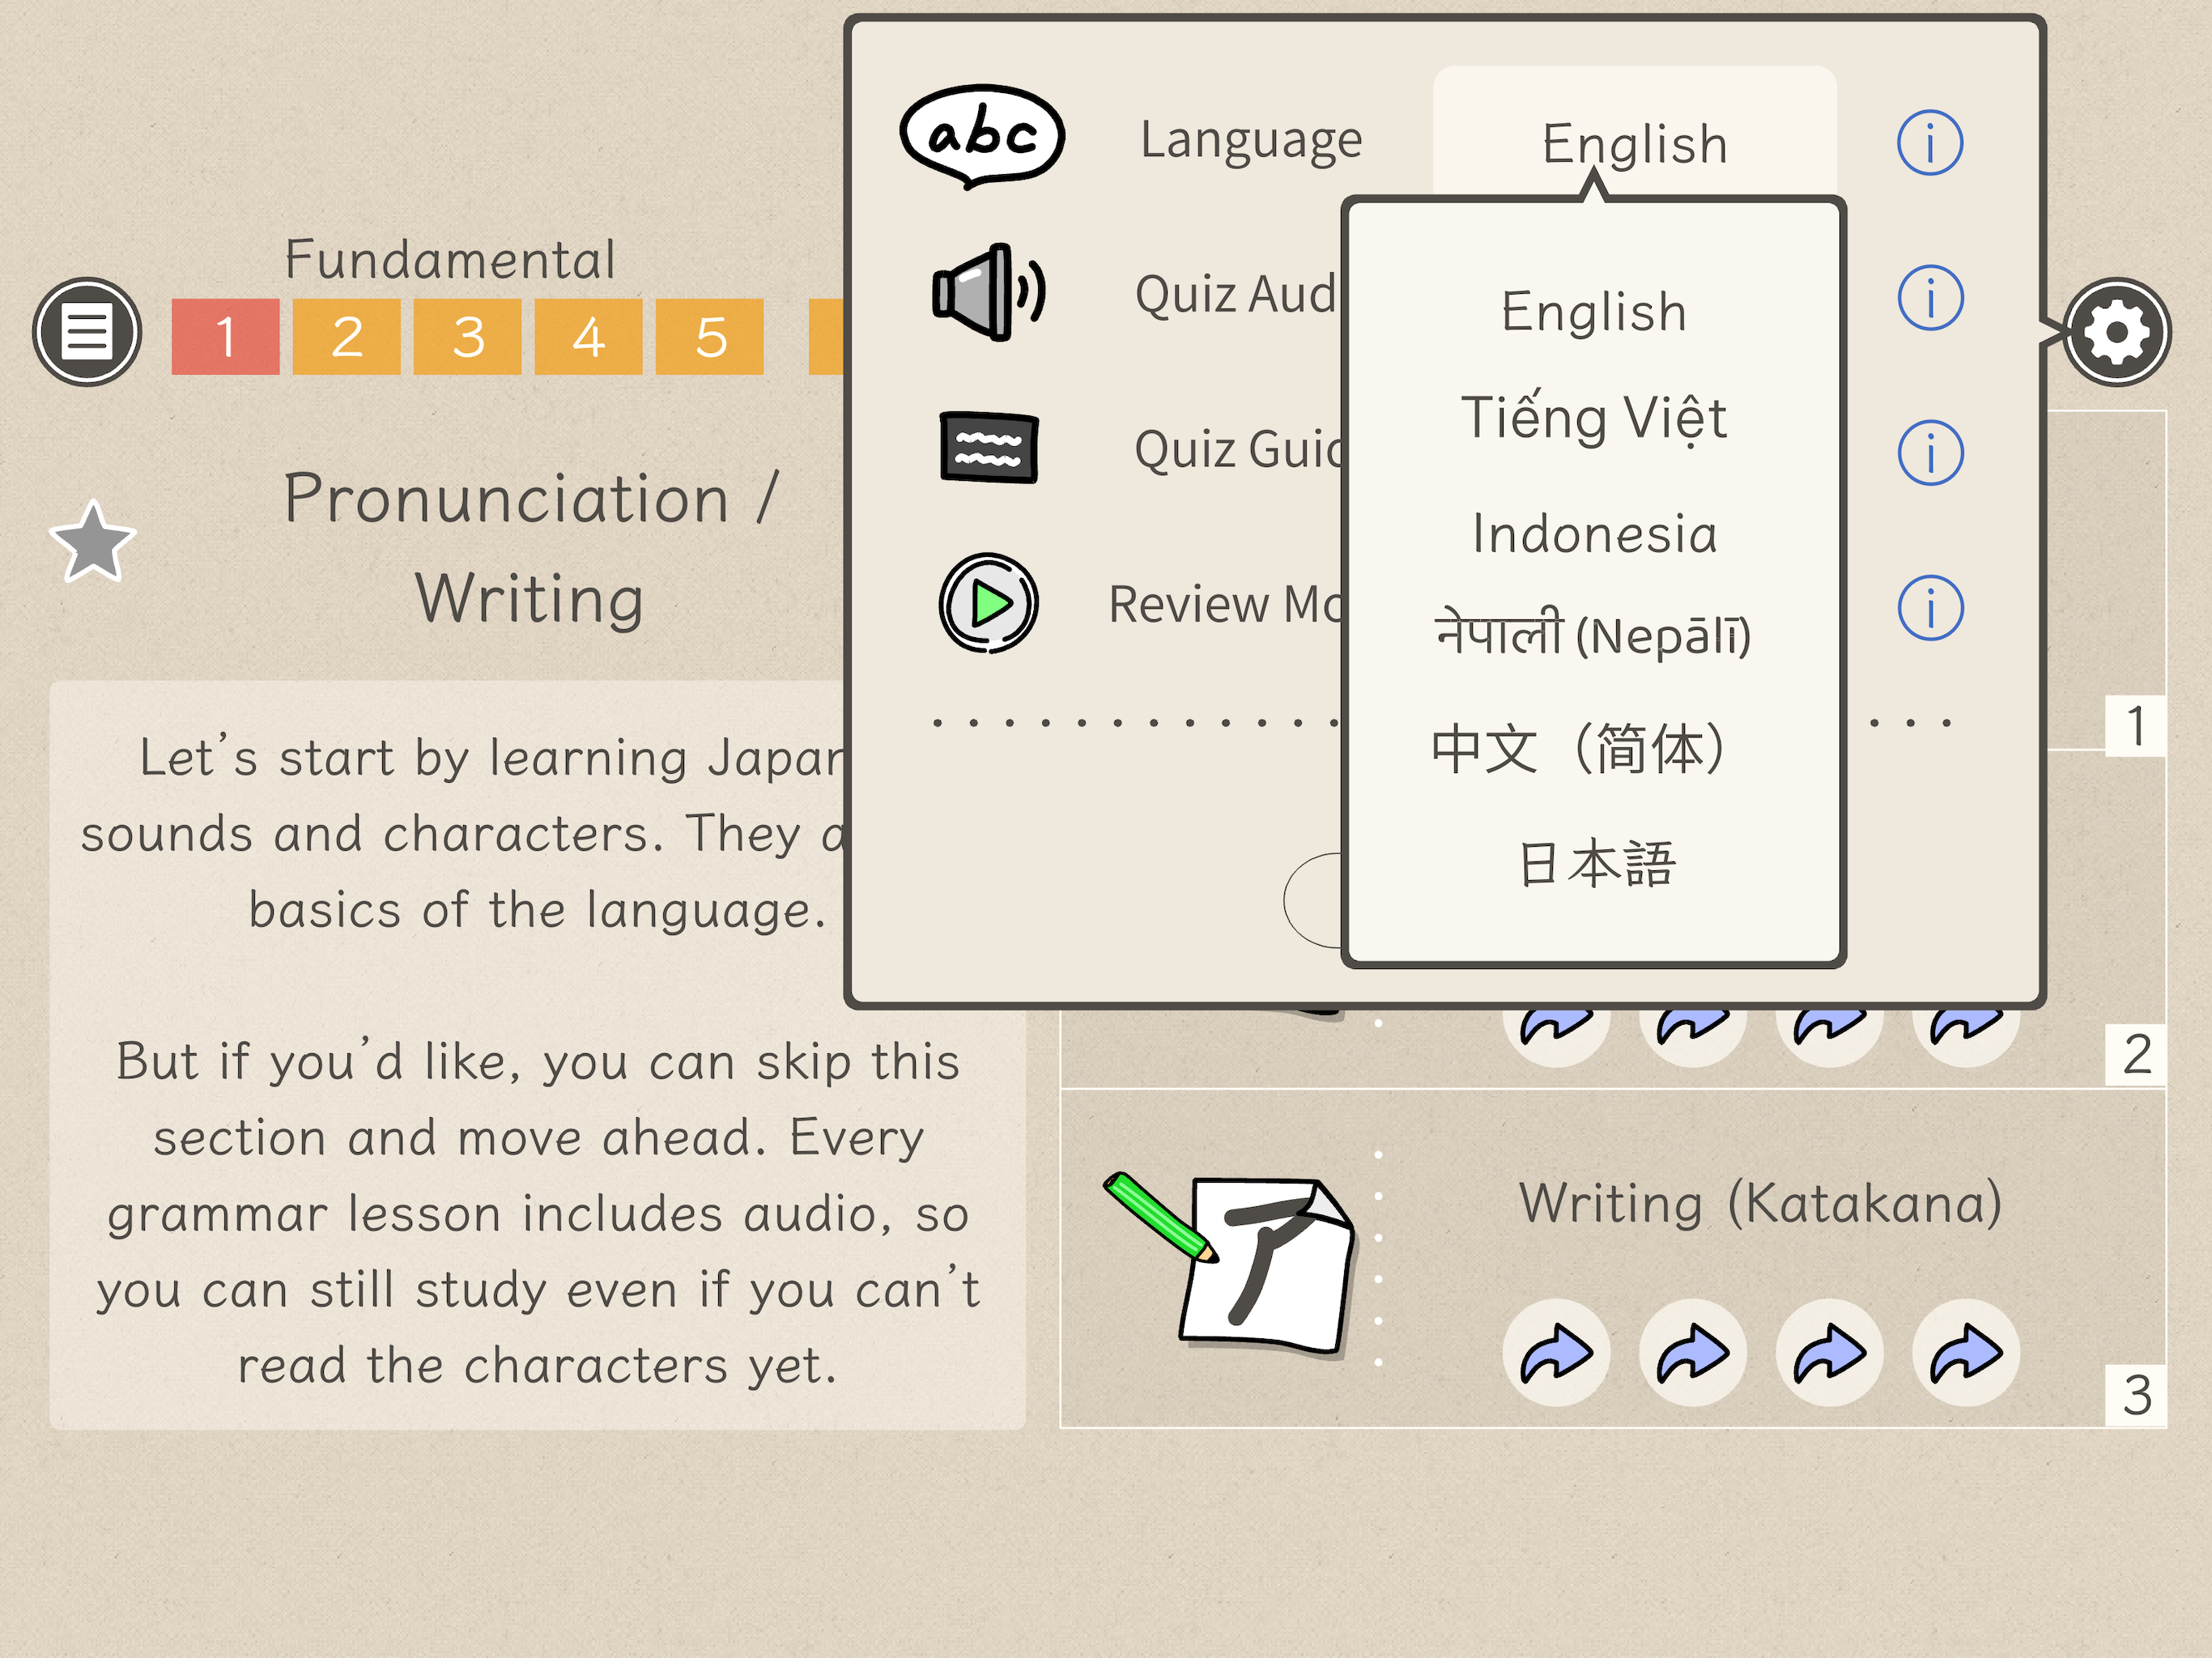Go to Fundamental lesson 2 tab

346,337
